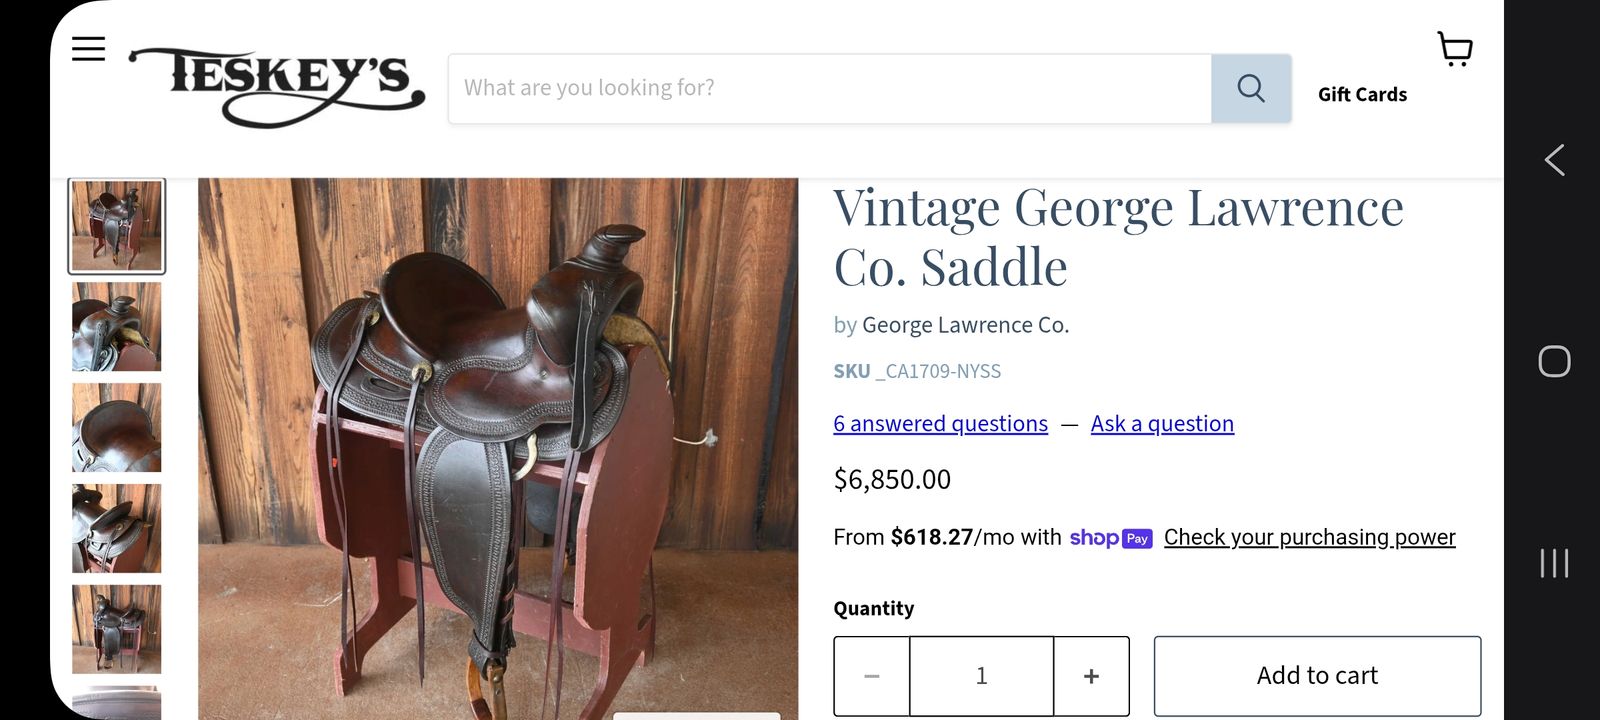Select the second saddle thumbnail
This screenshot has width=1600, height=720.
pyautogui.click(x=117, y=327)
